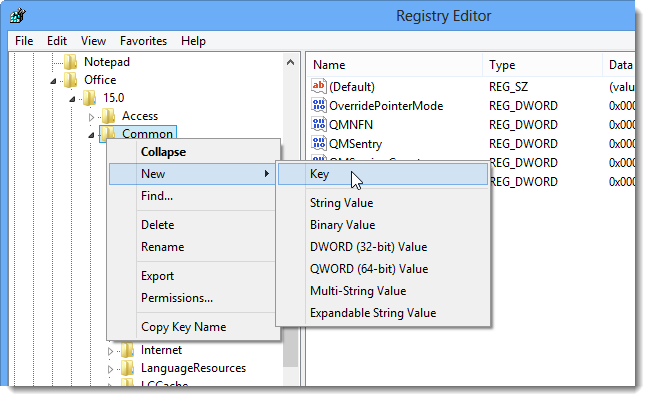
Task: Click the LanguageResources folder icon
Action: point(128,368)
